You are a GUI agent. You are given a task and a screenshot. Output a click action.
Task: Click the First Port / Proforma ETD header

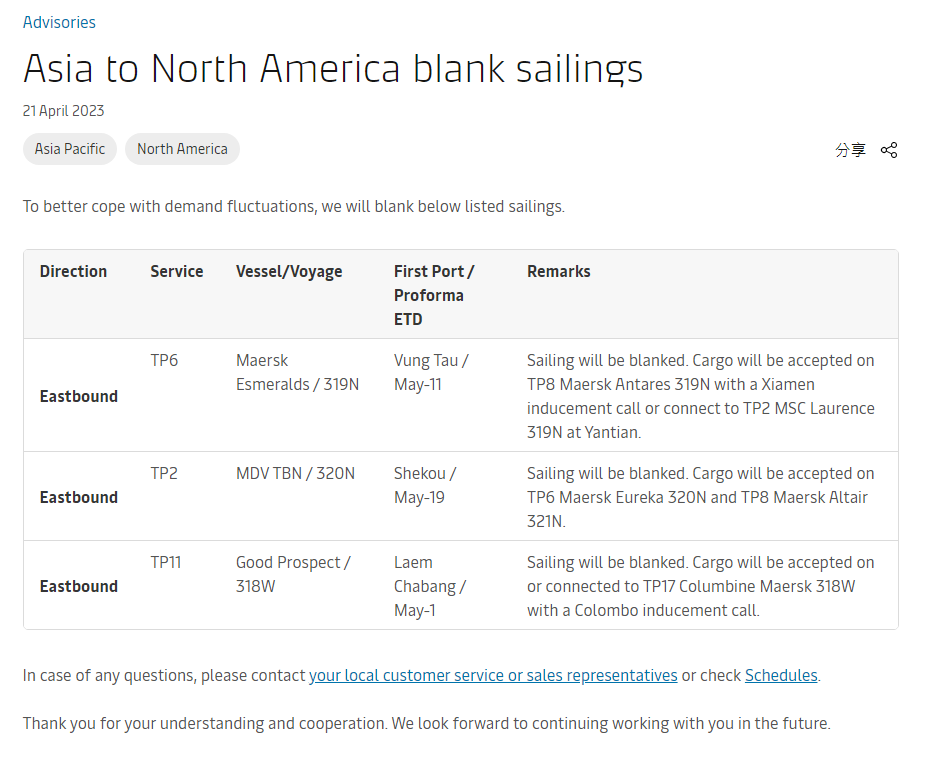pos(434,295)
